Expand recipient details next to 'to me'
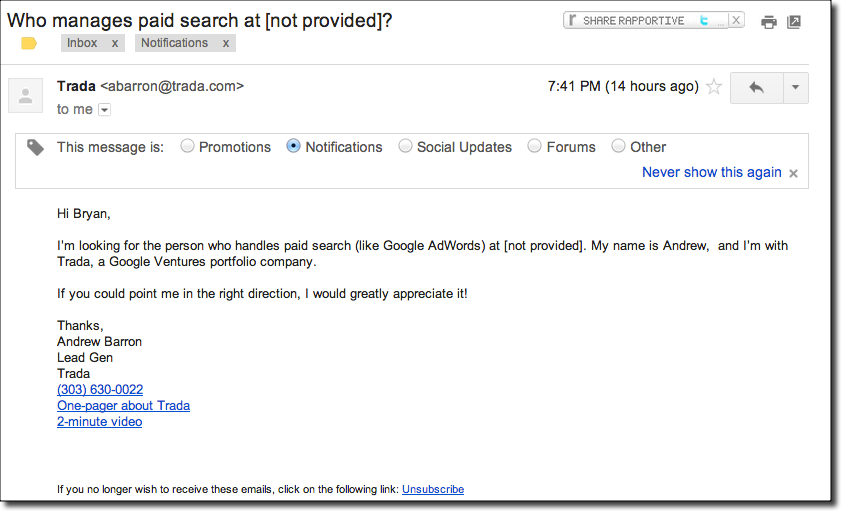The width and height of the screenshot is (841, 511). pos(104,110)
